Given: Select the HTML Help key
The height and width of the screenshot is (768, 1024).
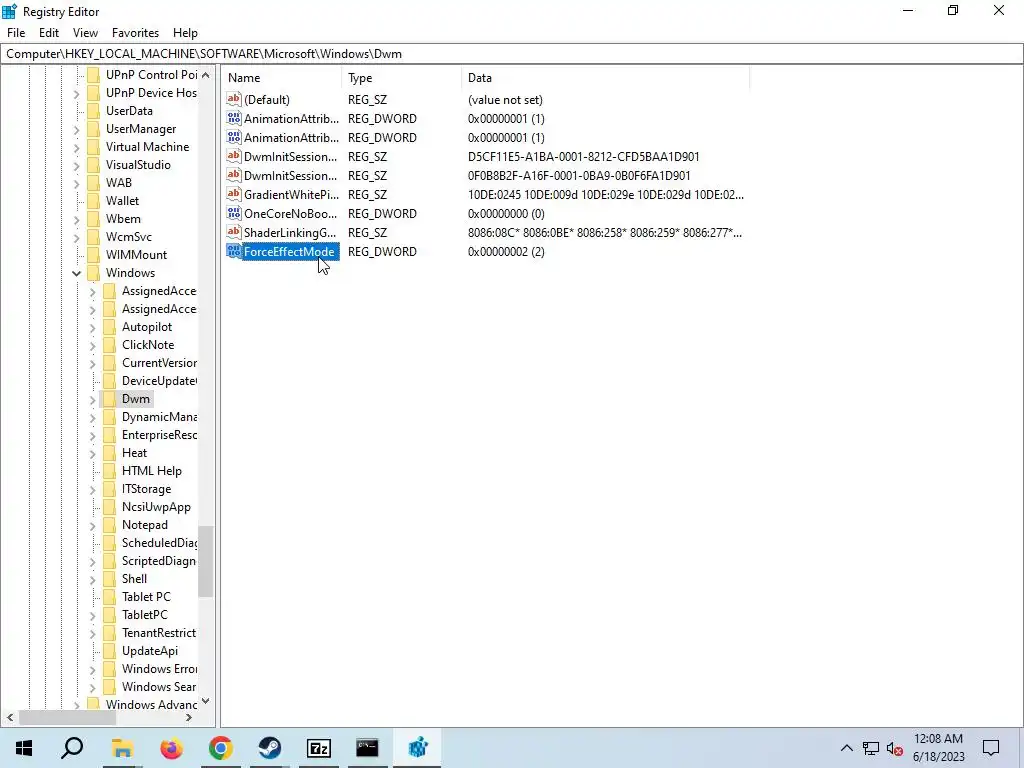Looking at the screenshot, I should [x=152, y=471].
